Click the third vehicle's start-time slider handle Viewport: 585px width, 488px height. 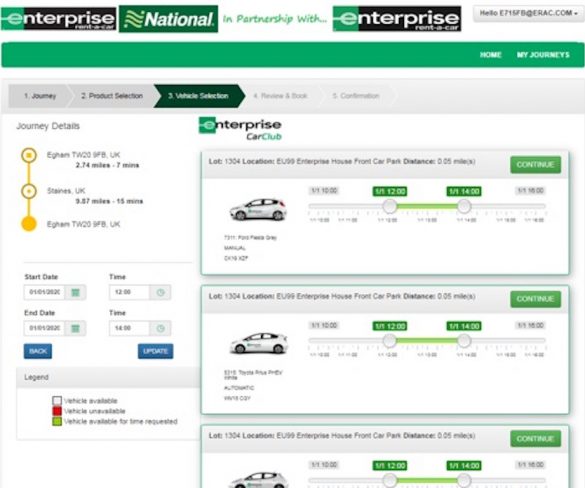coord(390,480)
